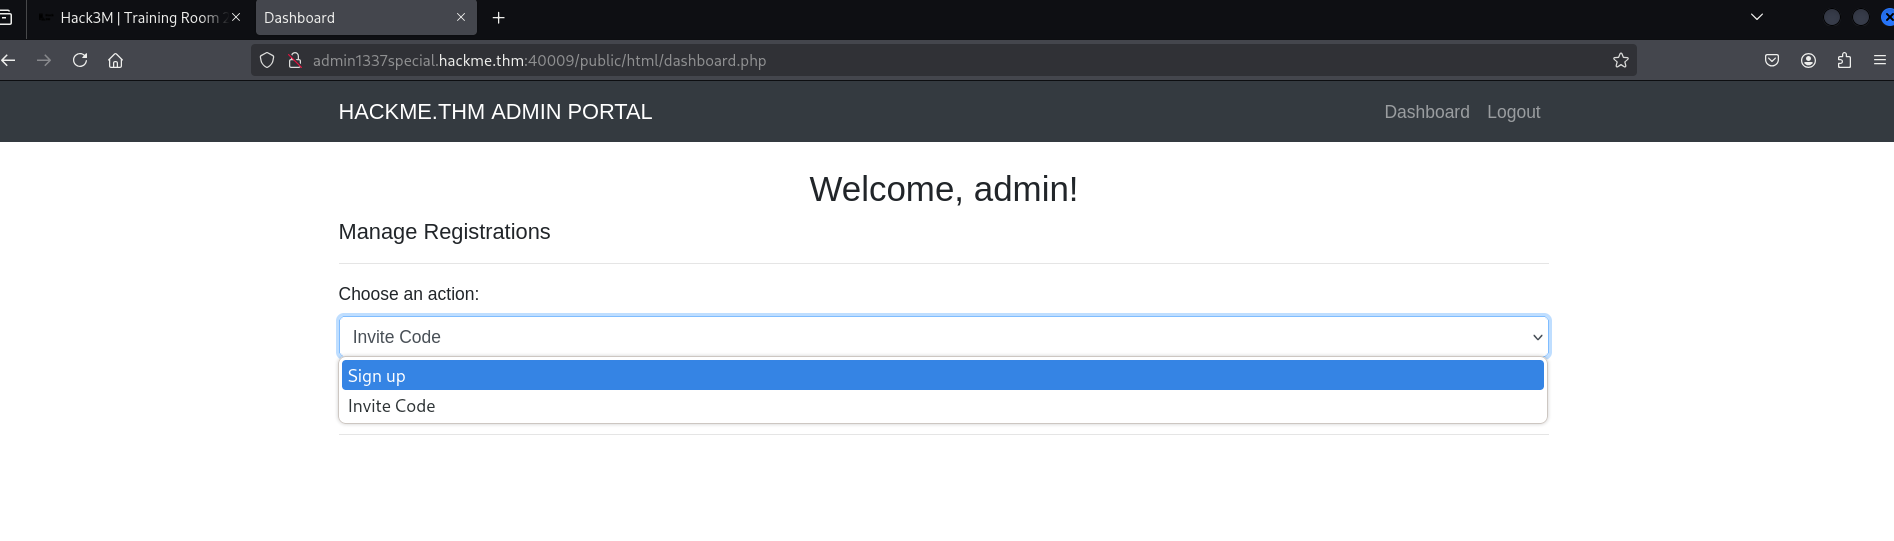Choose Invite Code from the dropdown list
Image resolution: width=1894 pixels, height=541 pixels.
(x=942, y=406)
